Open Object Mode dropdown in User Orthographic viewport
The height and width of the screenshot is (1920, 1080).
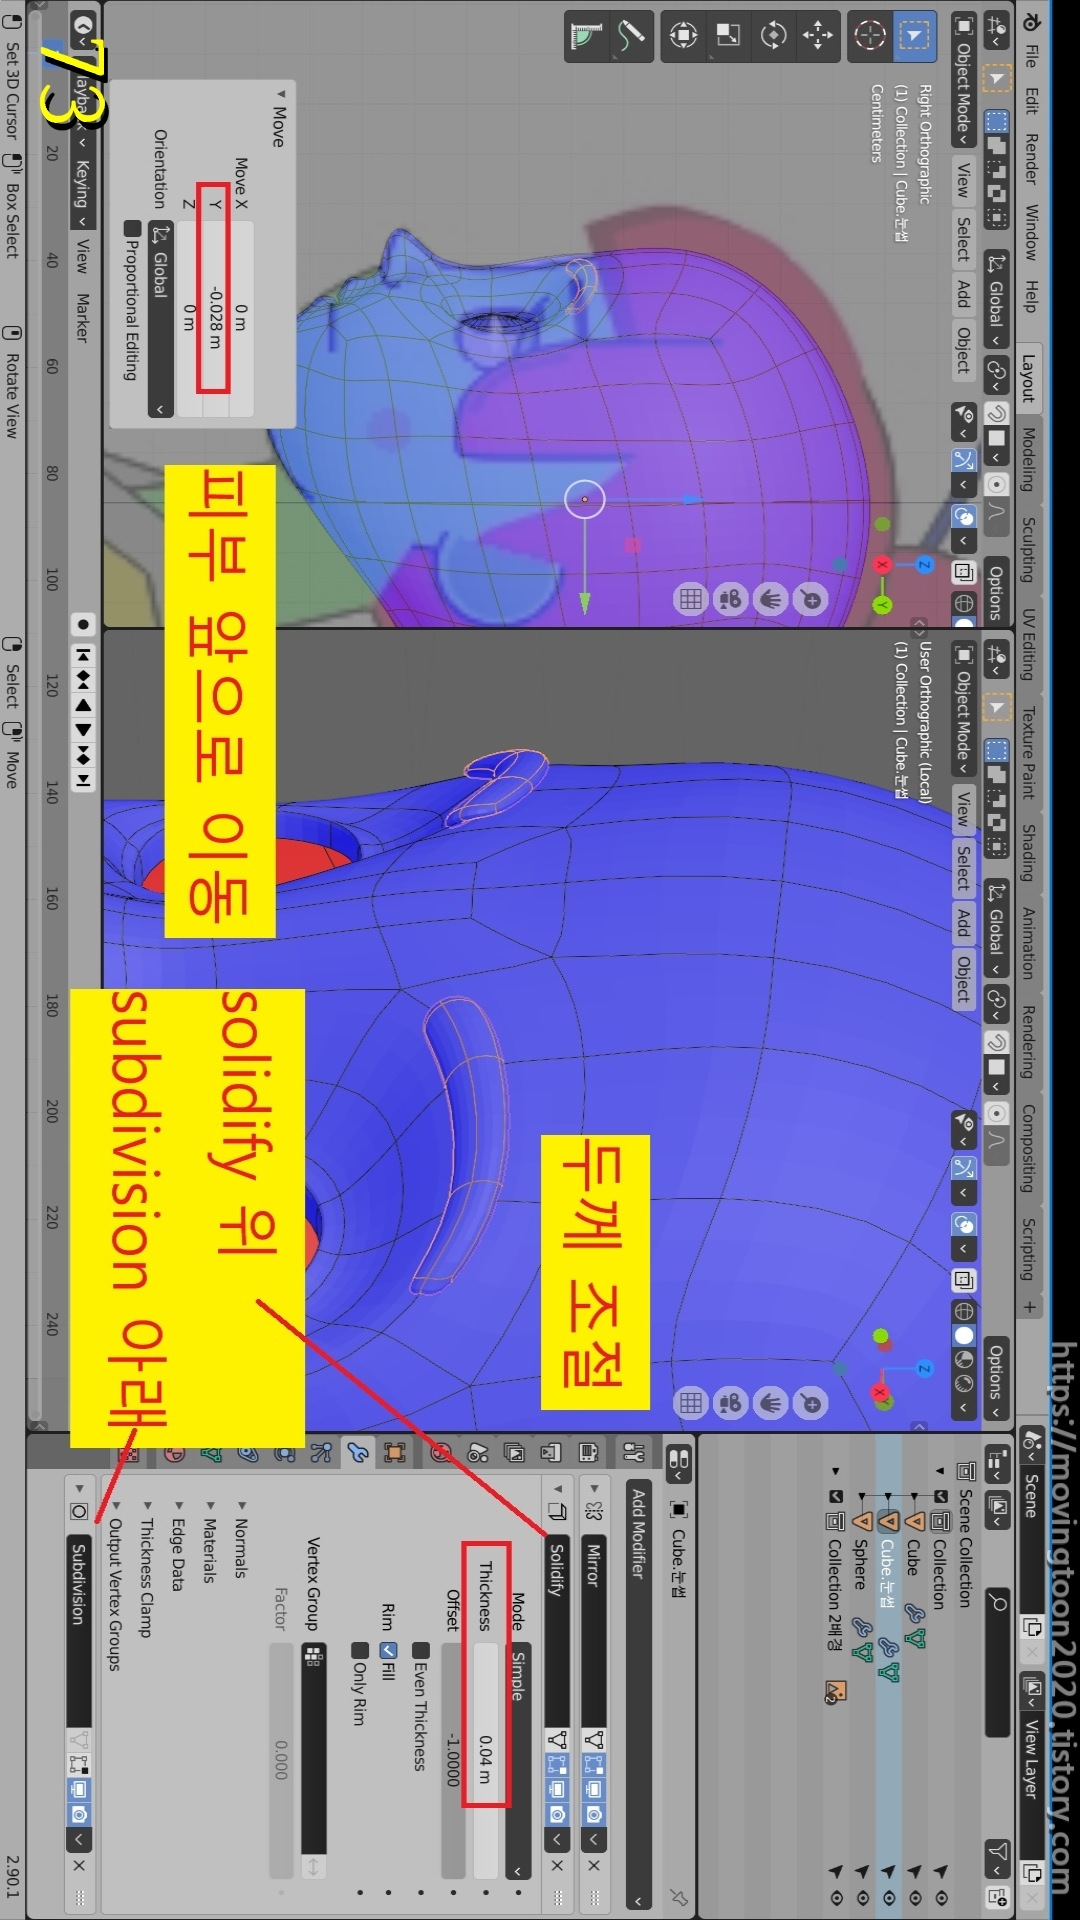pos(963,709)
